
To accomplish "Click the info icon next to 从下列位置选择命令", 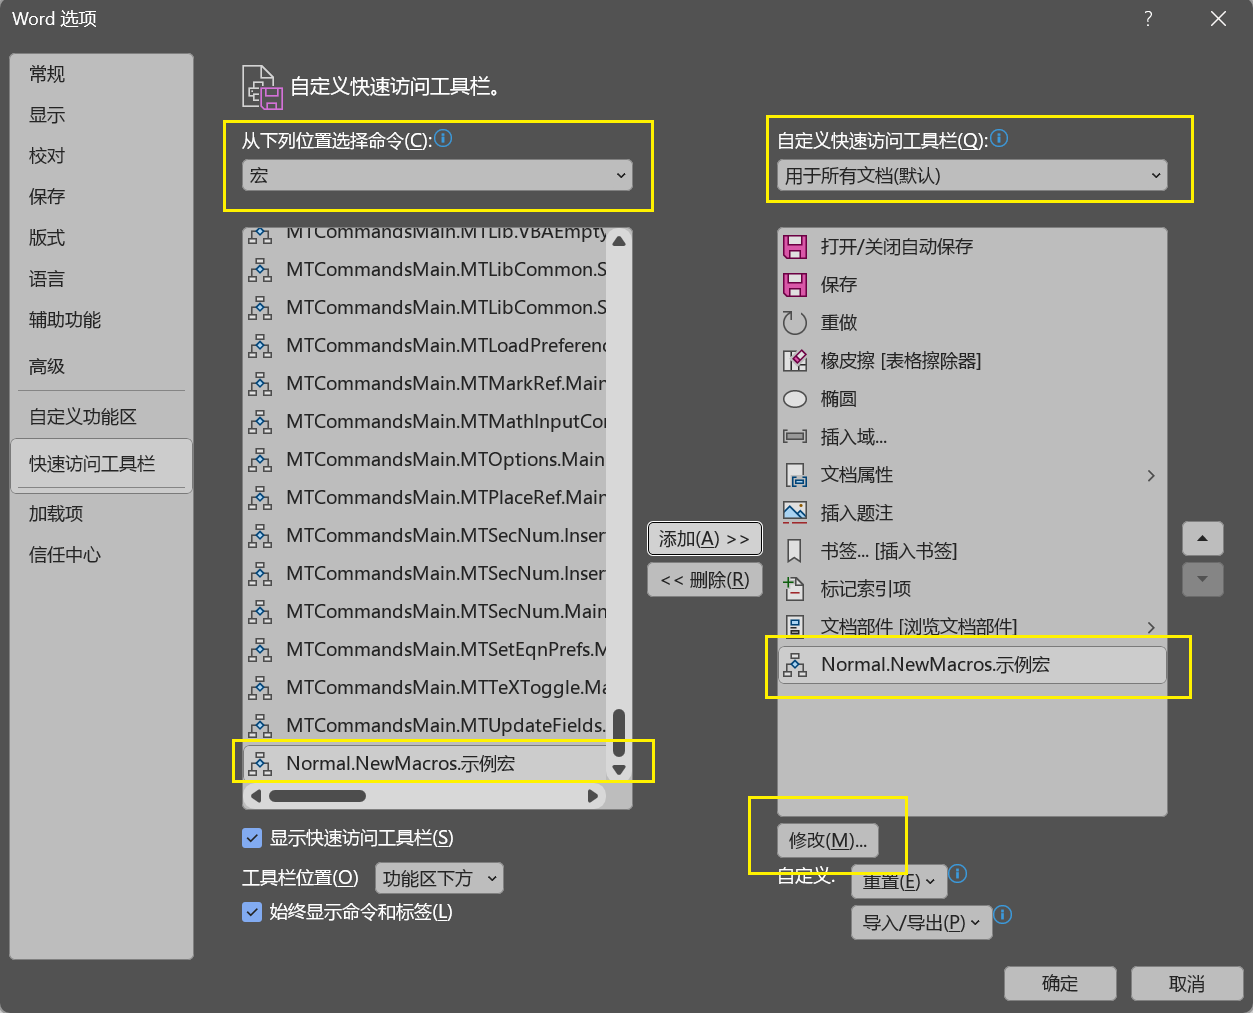I will pos(444,138).
